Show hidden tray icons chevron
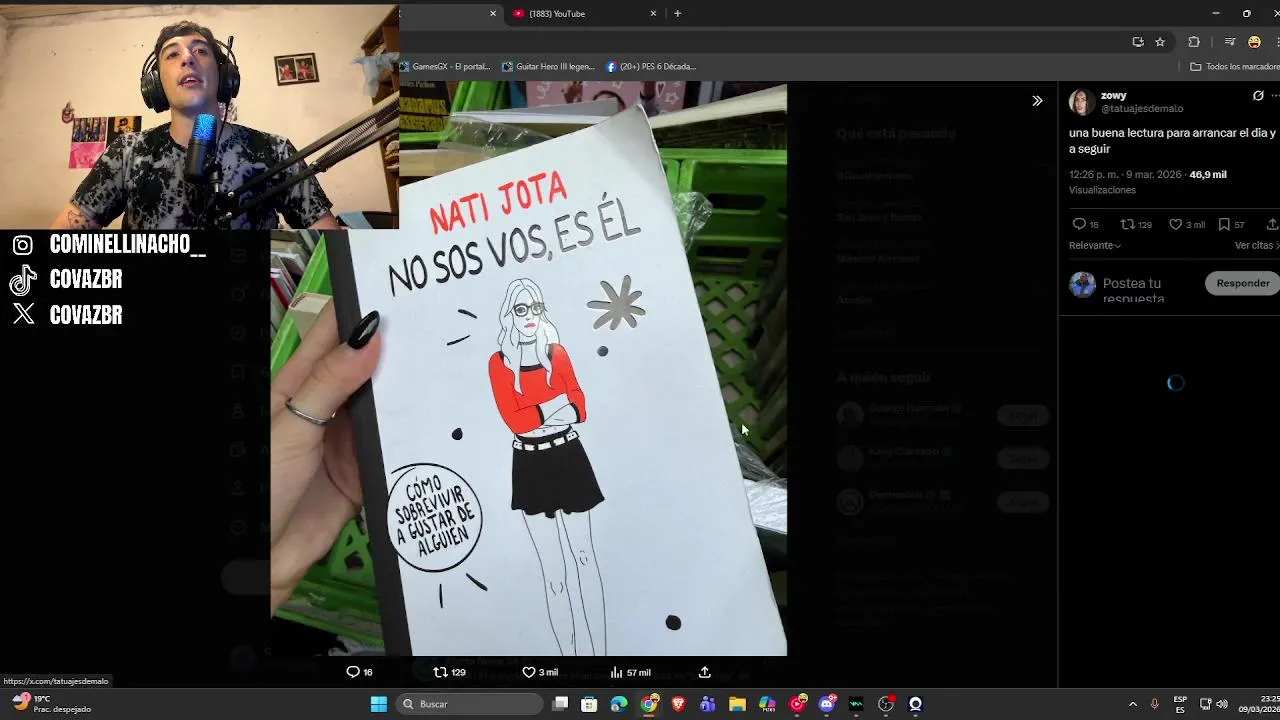1280x720 pixels. click(x=1132, y=704)
